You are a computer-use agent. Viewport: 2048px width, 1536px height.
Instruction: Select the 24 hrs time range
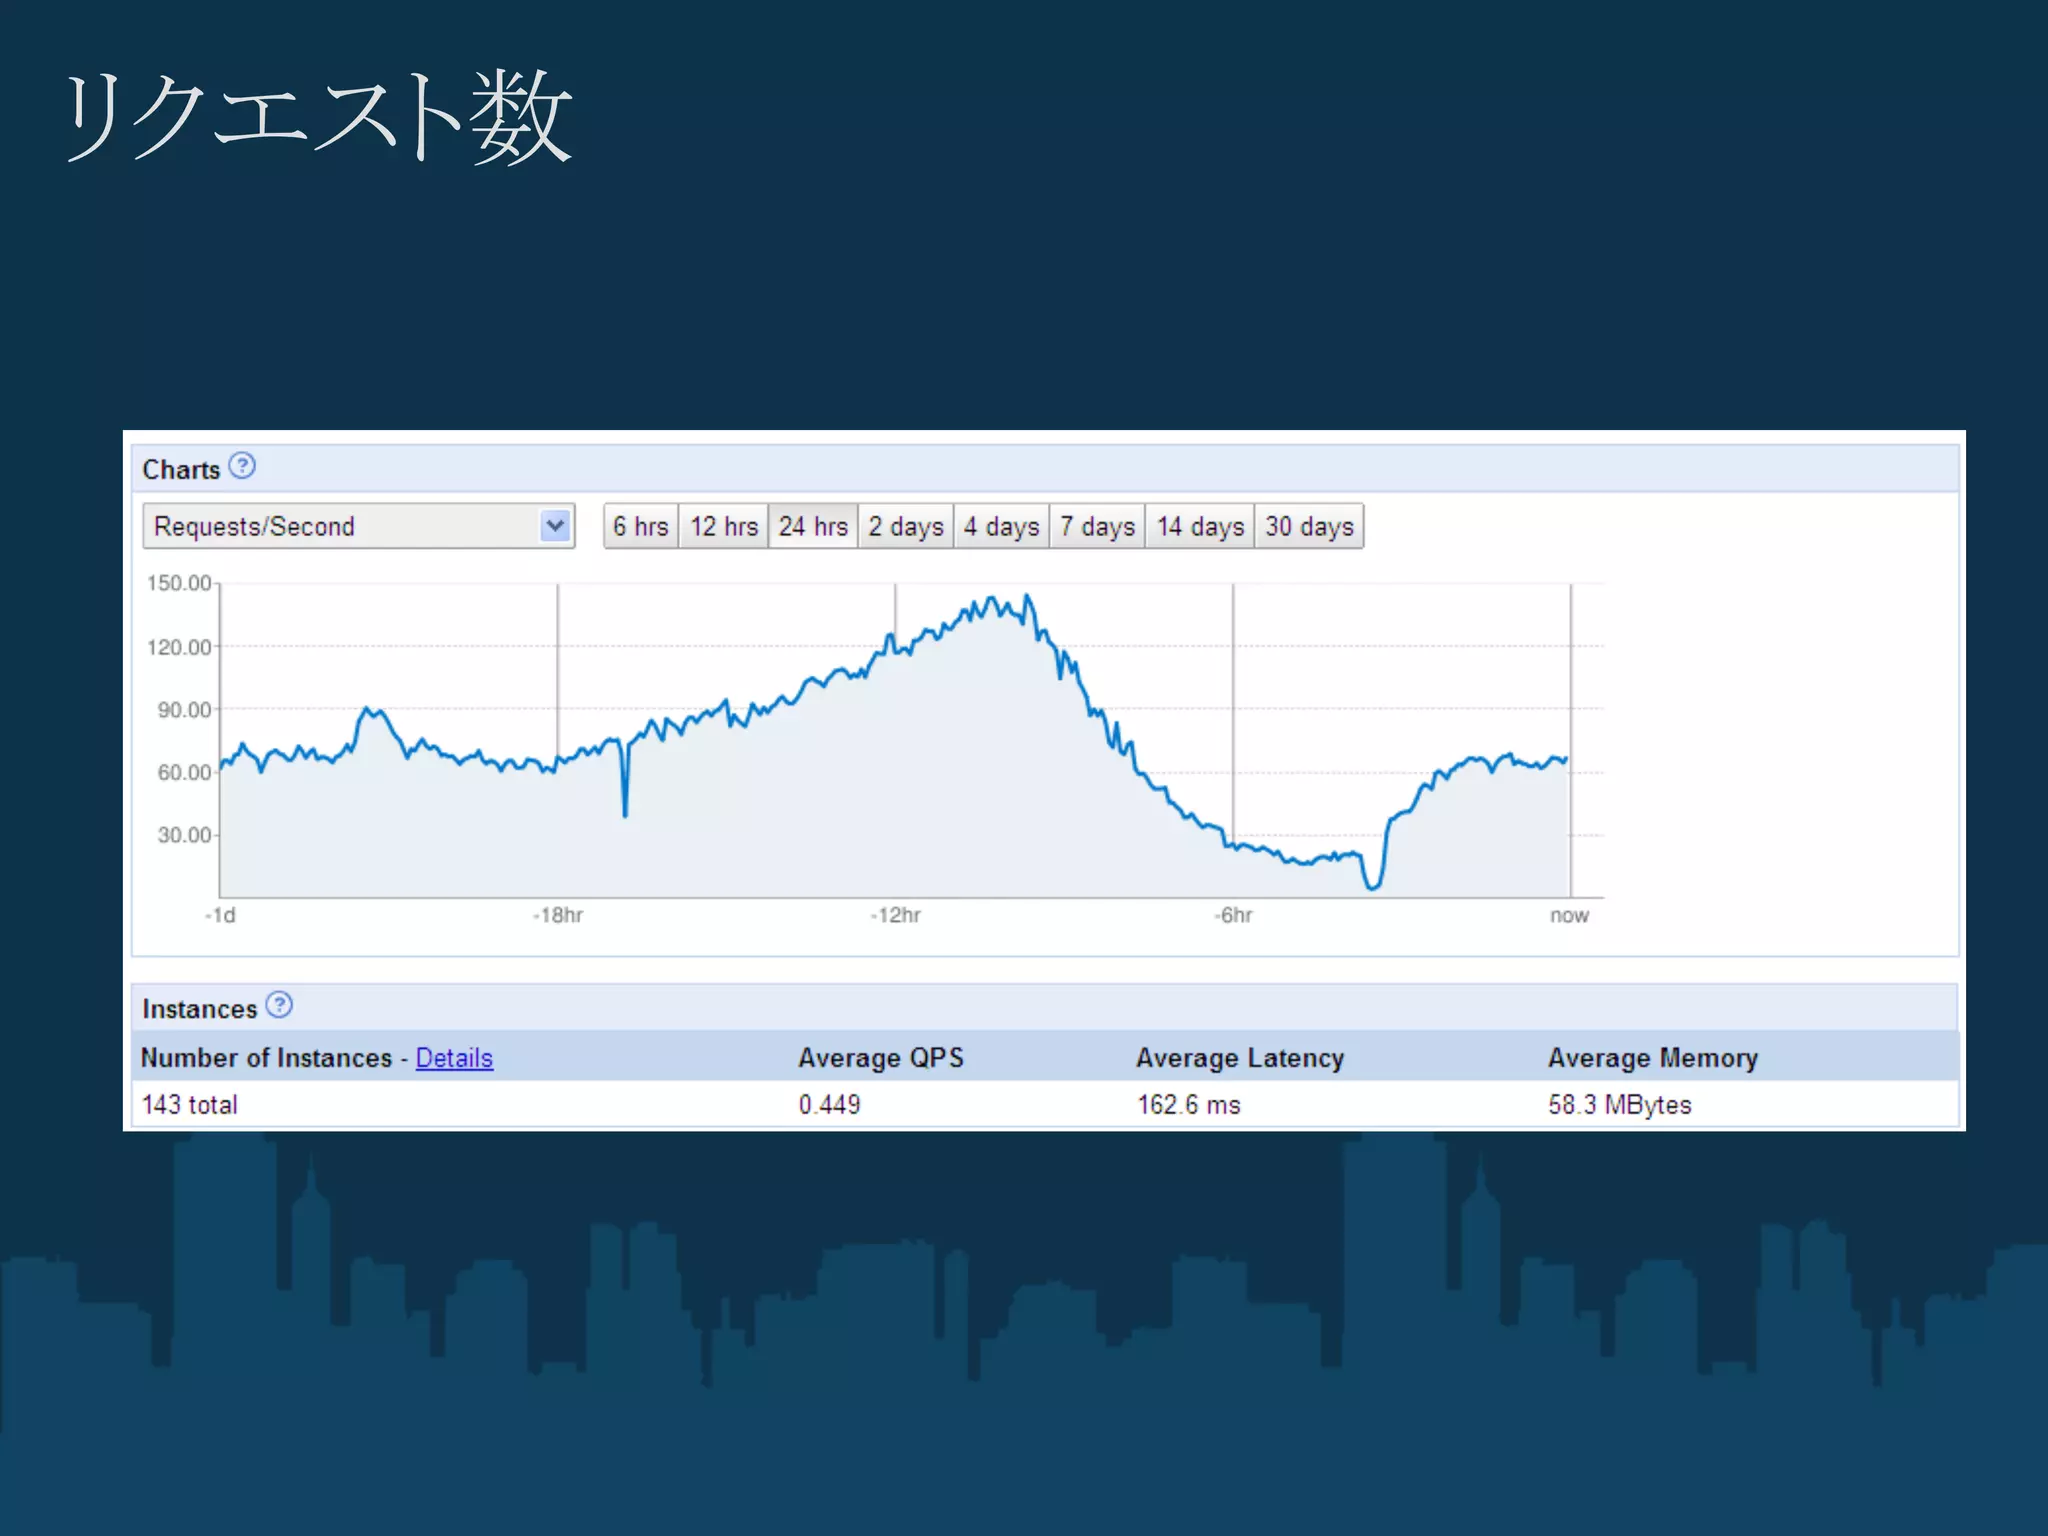coord(812,526)
